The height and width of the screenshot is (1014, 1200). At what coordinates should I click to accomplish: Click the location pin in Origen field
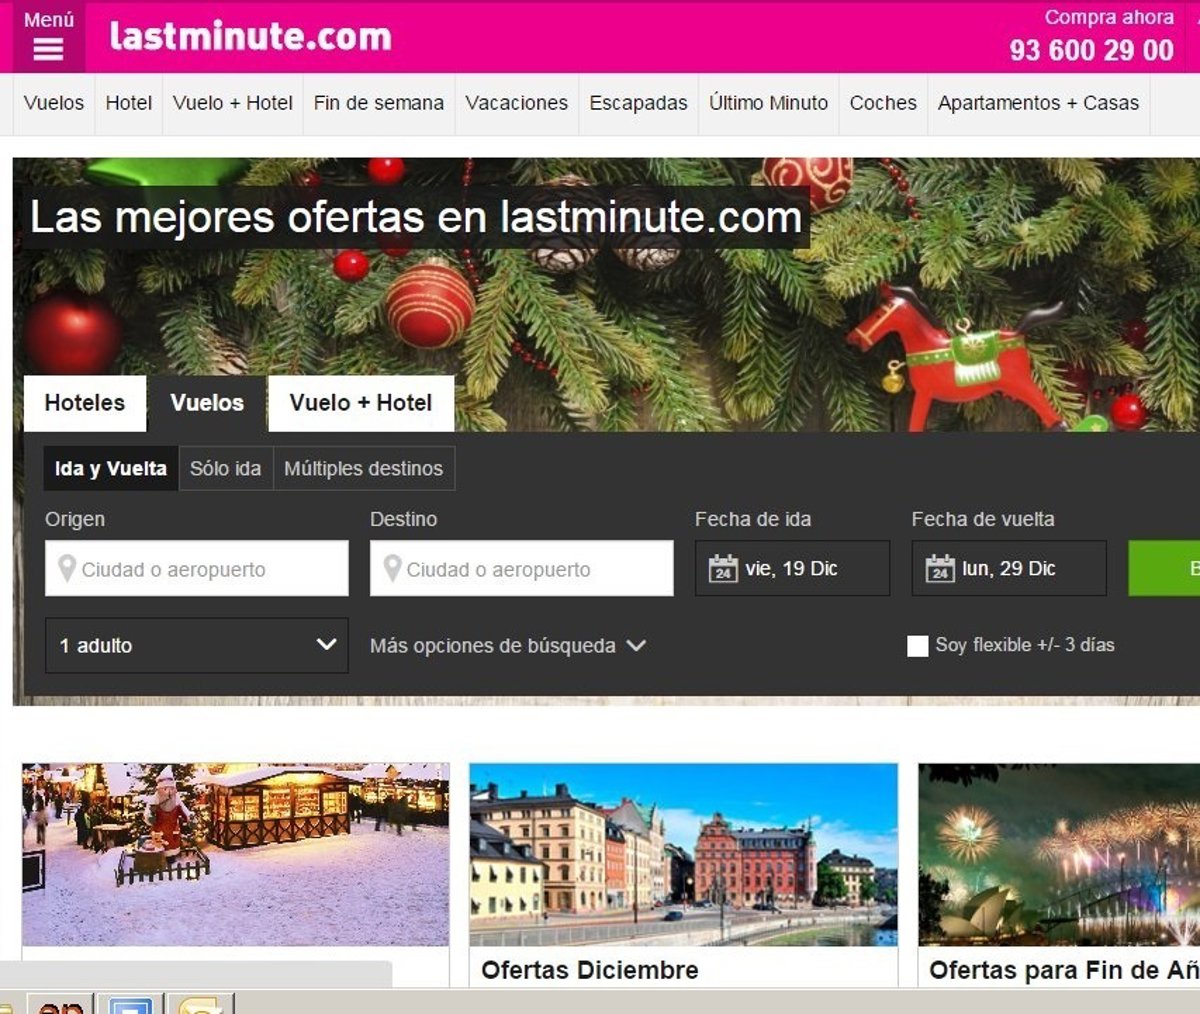point(67,568)
